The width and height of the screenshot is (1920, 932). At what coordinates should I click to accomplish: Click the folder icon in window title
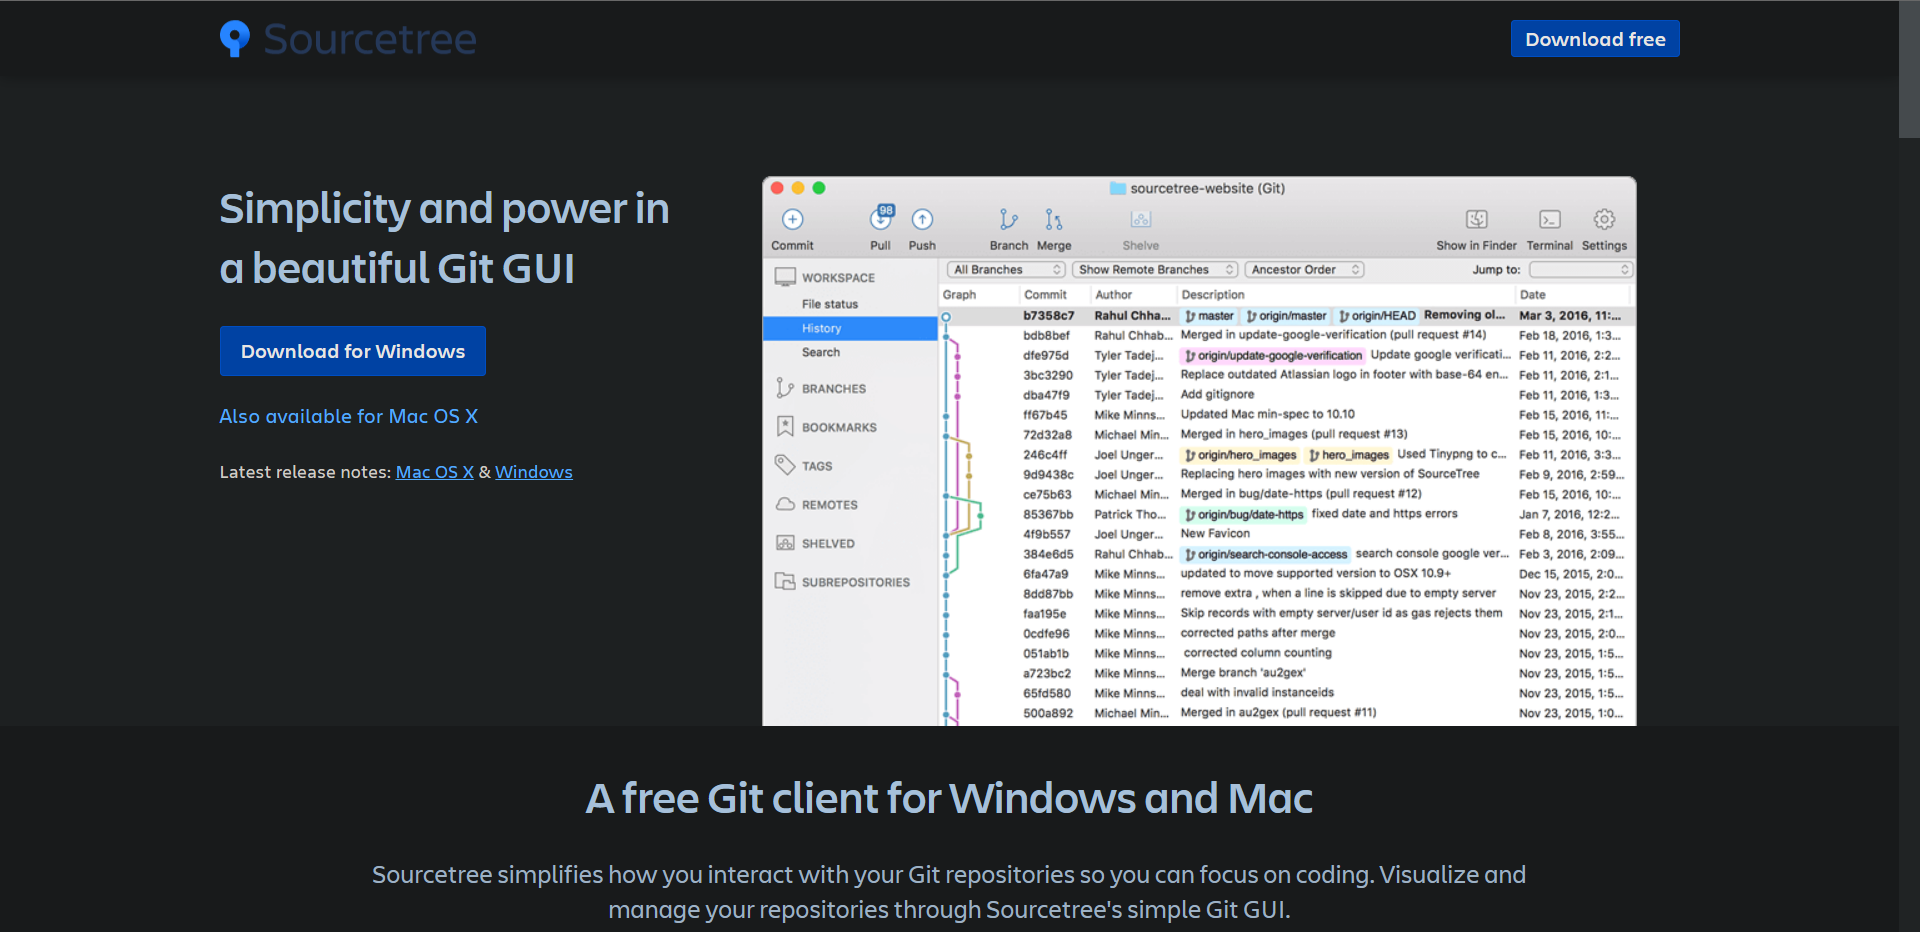[1118, 188]
